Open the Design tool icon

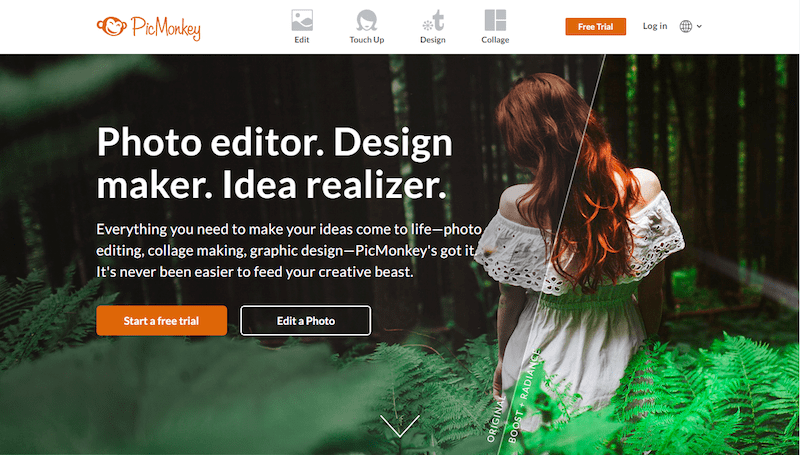tap(434, 20)
